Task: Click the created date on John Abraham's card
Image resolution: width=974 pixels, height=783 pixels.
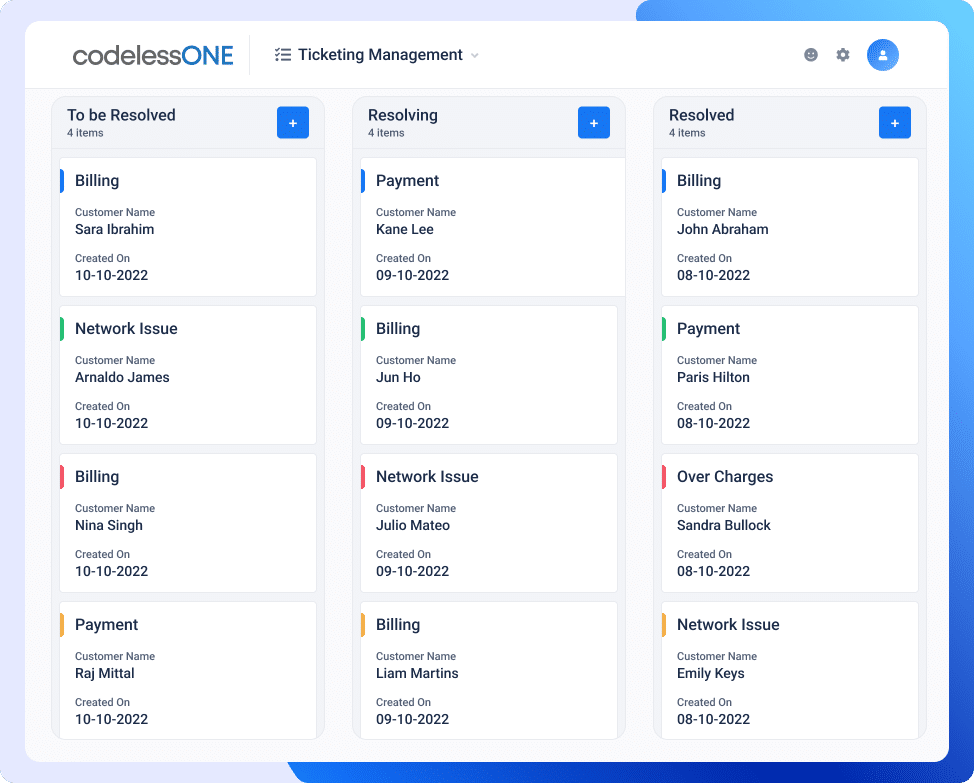Action: click(713, 275)
